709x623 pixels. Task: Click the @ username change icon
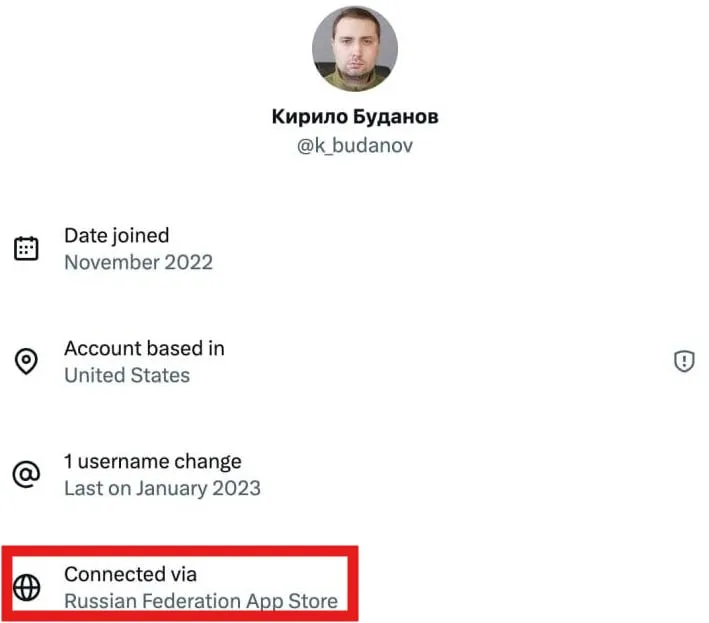click(x=26, y=475)
